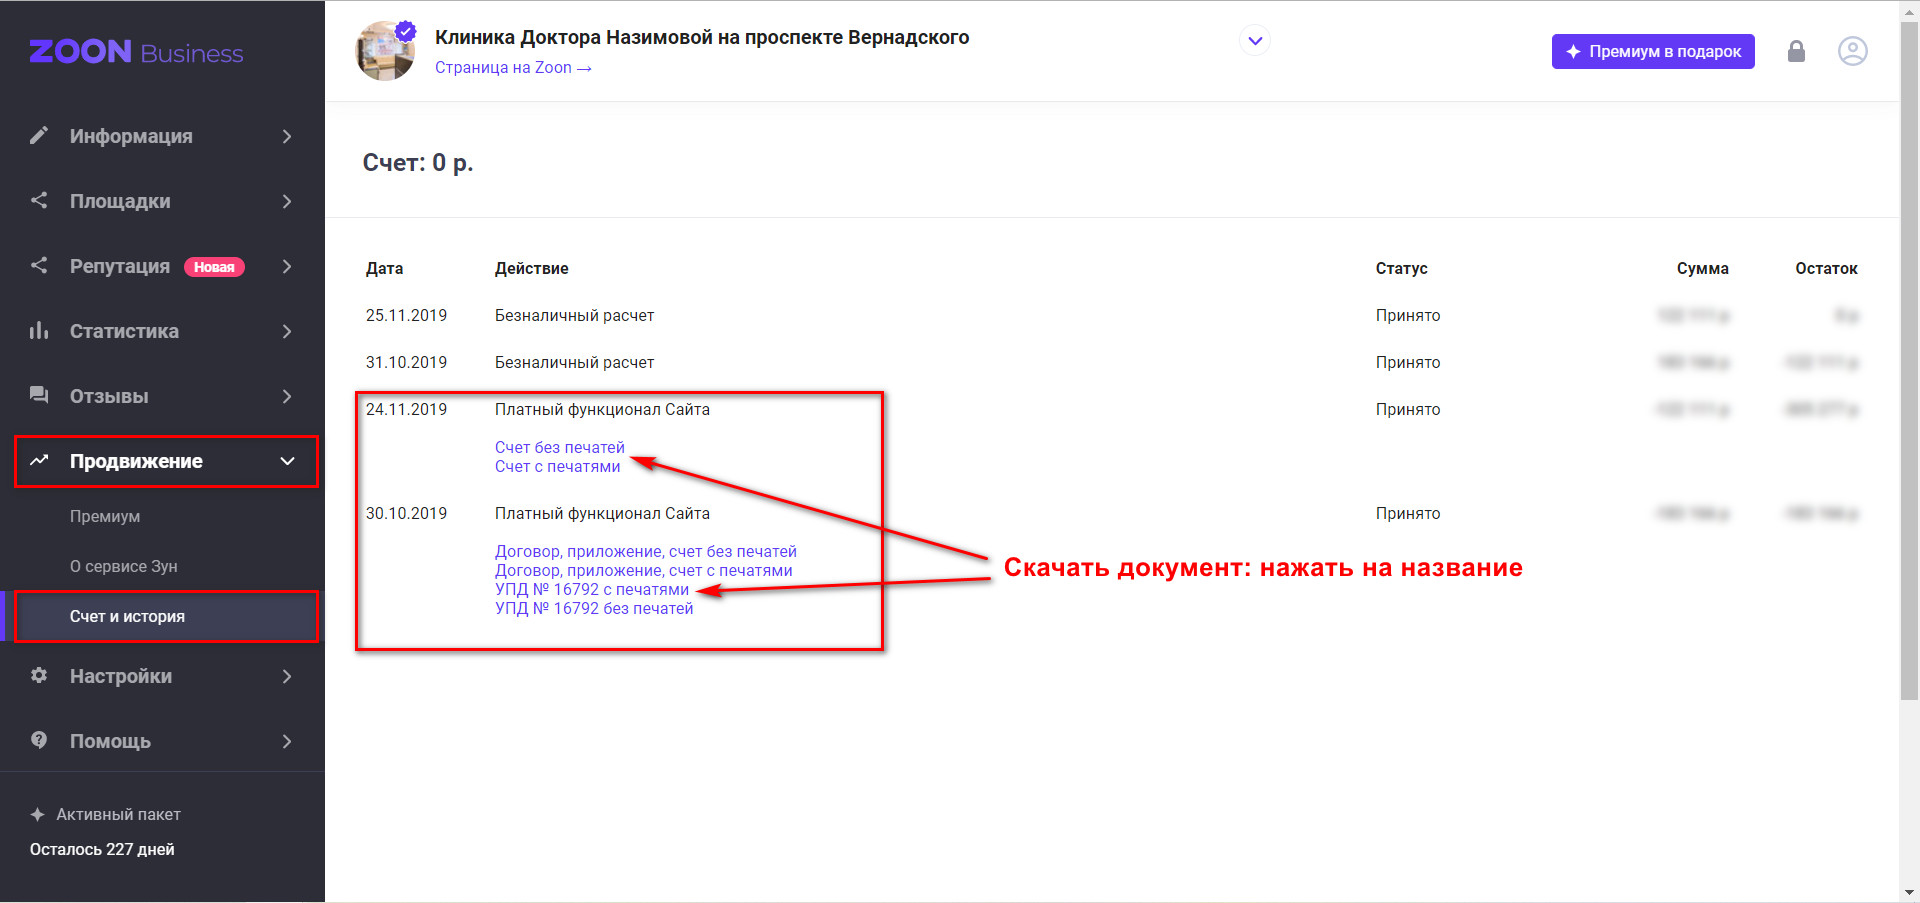Click the Сумма column header
The height and width of the screenshot is (903, 1920).
1702,268
